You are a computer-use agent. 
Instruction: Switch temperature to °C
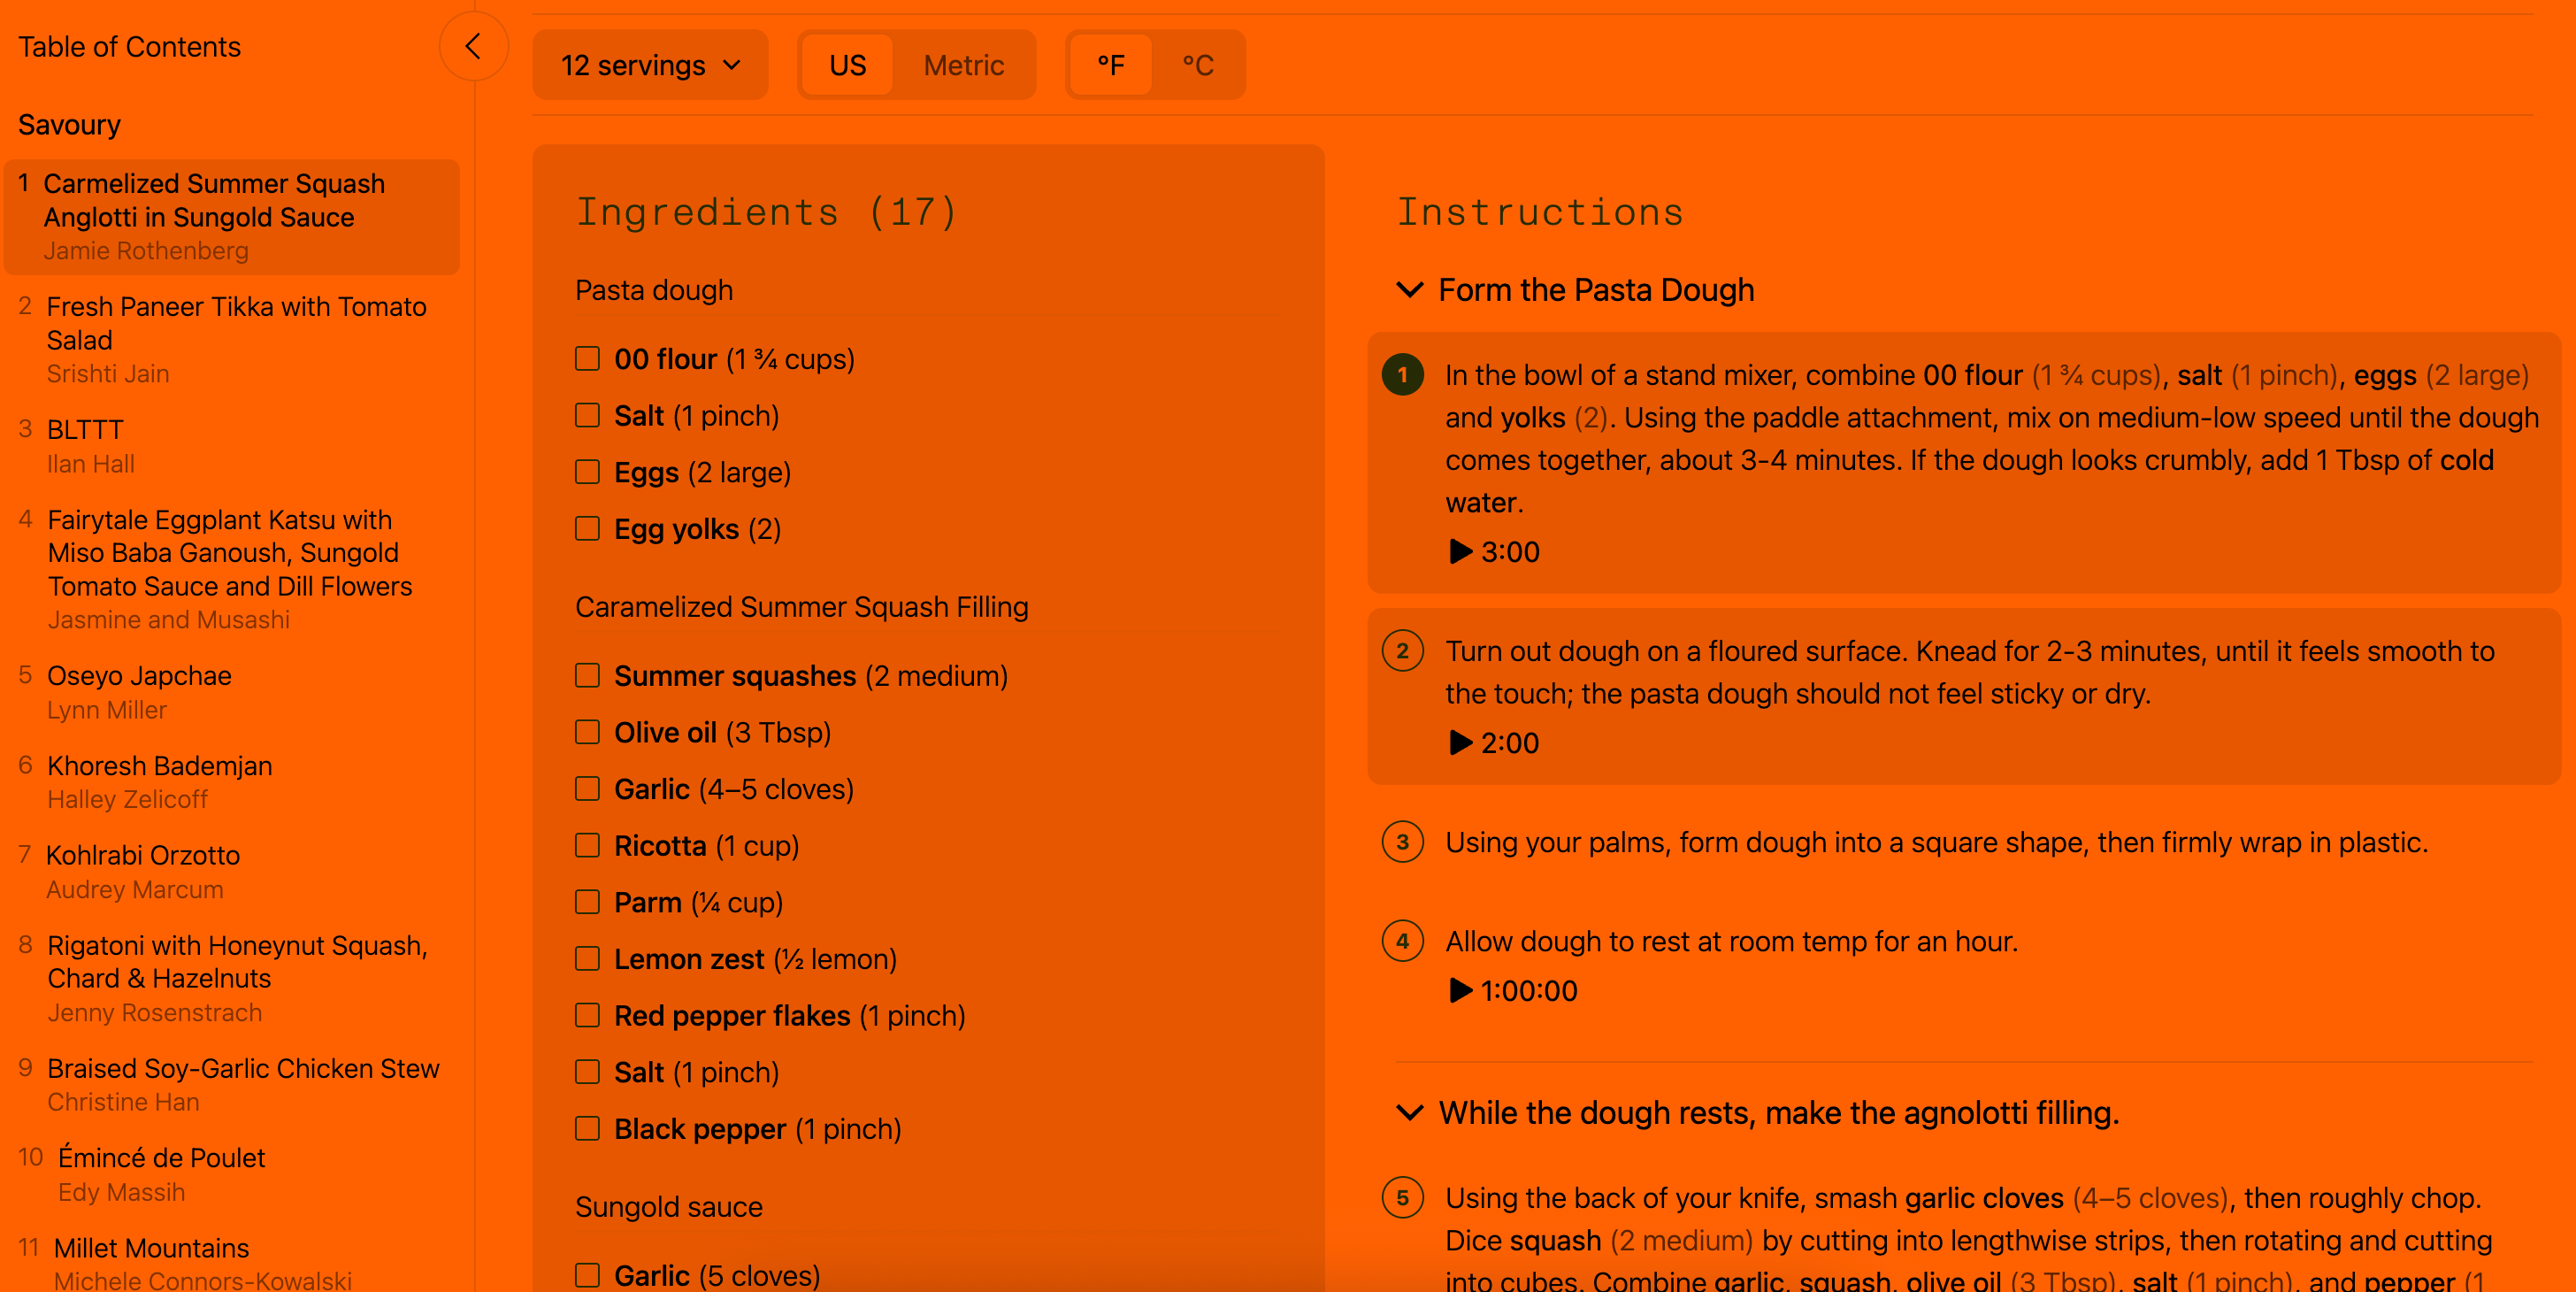(x=1197, y=65)
